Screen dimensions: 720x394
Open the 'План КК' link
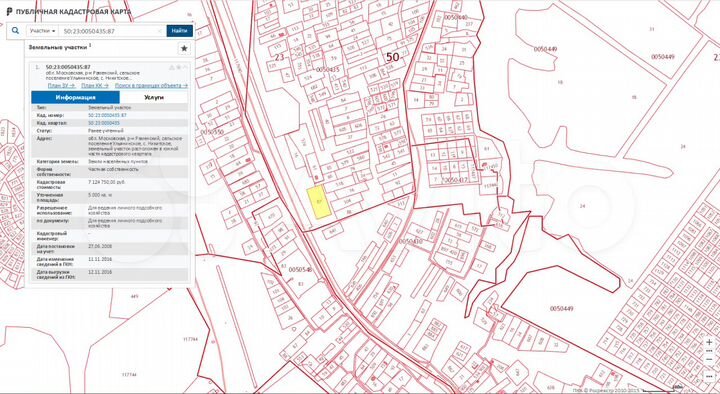[x=95, y=85]
